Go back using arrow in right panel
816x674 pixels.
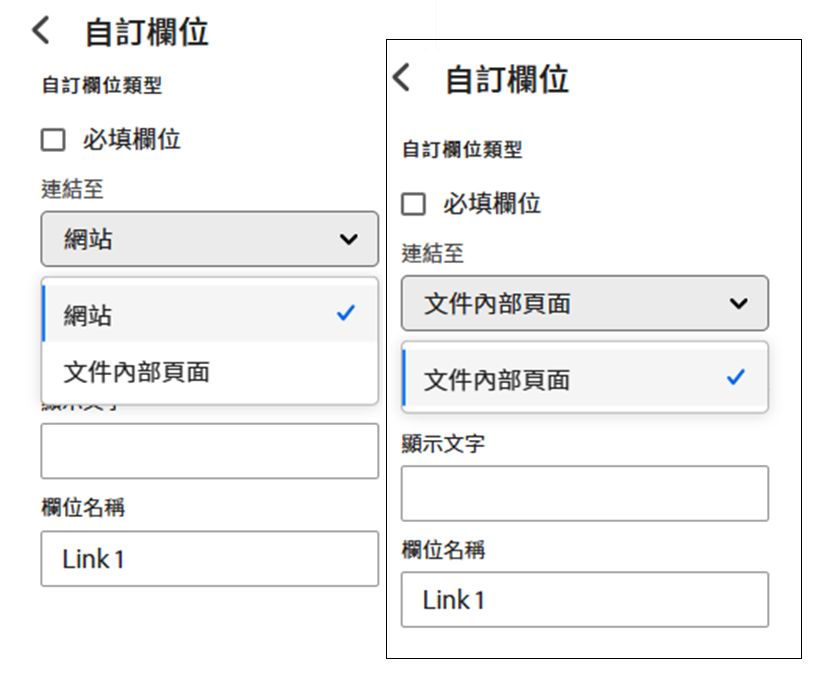click(x=401, y=78)
